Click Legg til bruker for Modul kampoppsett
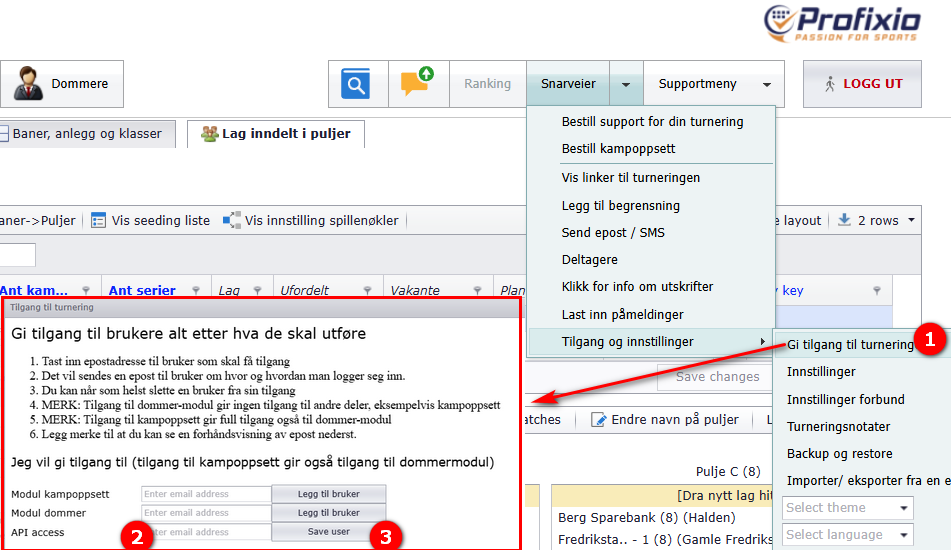Screen dimensions: 951x550 pos(329,494)
